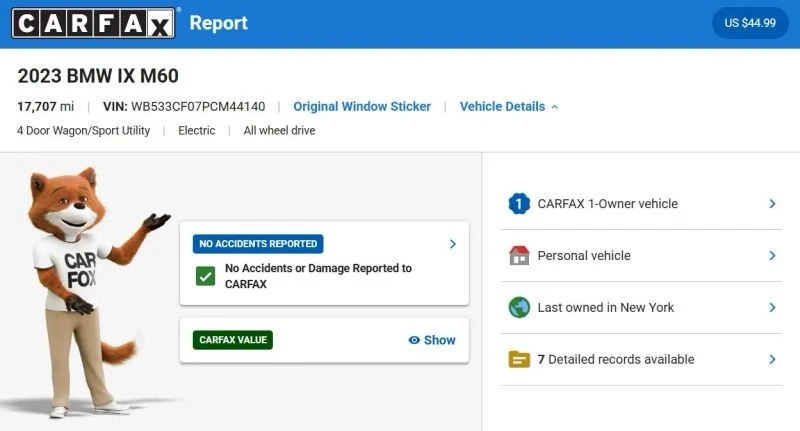Click the green checkmark for no accidents
The image size is (800, 431).
tap(206, 276)
